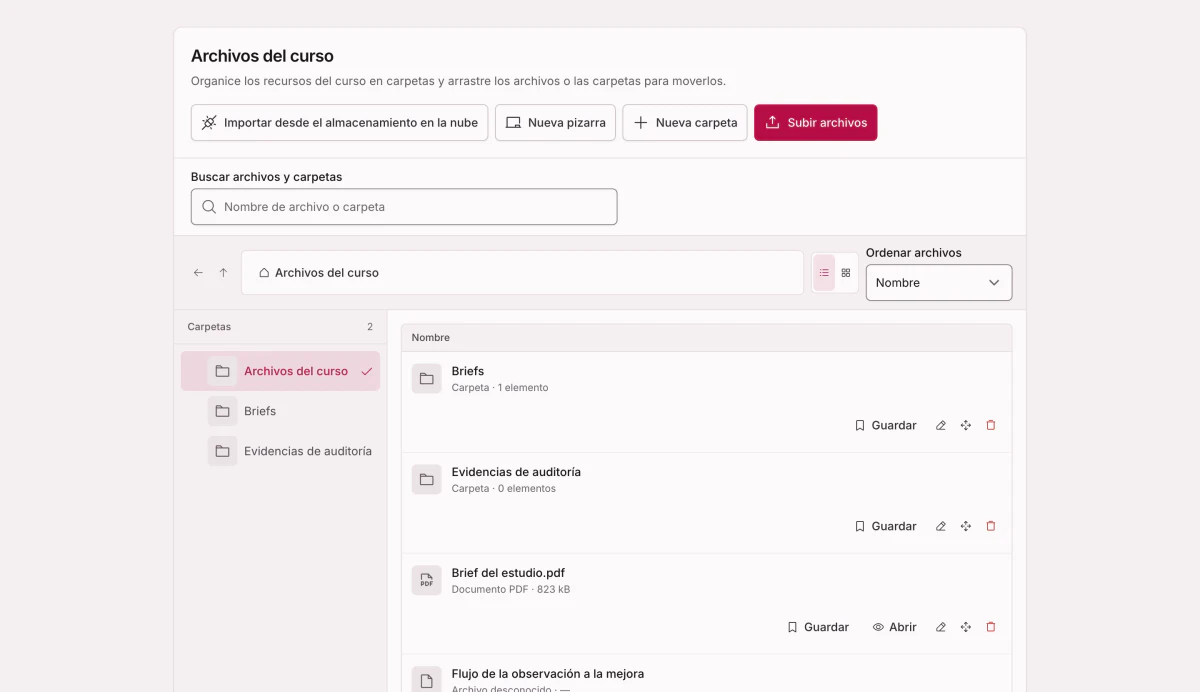This screenshot has height=692, width=1200.
Task: Switch to list view
Action: (x=824, y=273)
